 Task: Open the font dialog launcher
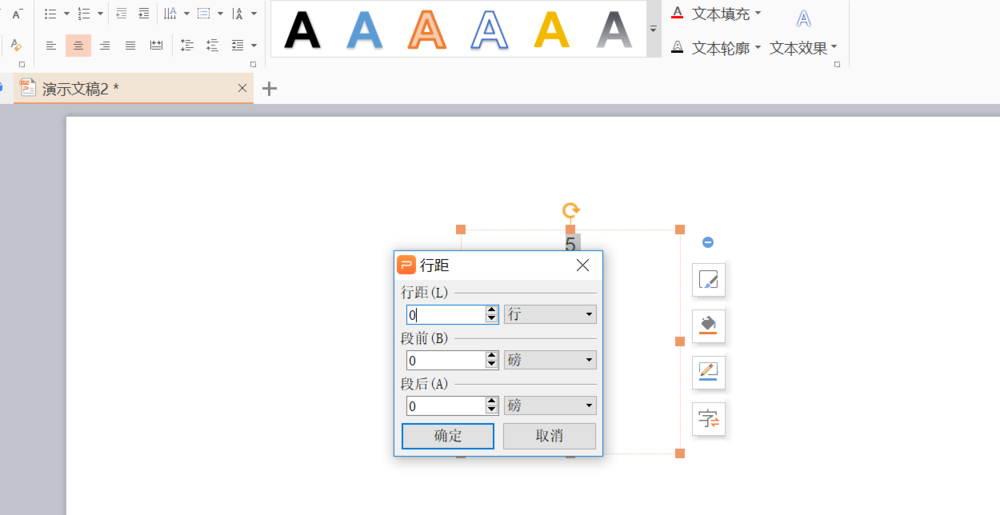coord(22,64)
